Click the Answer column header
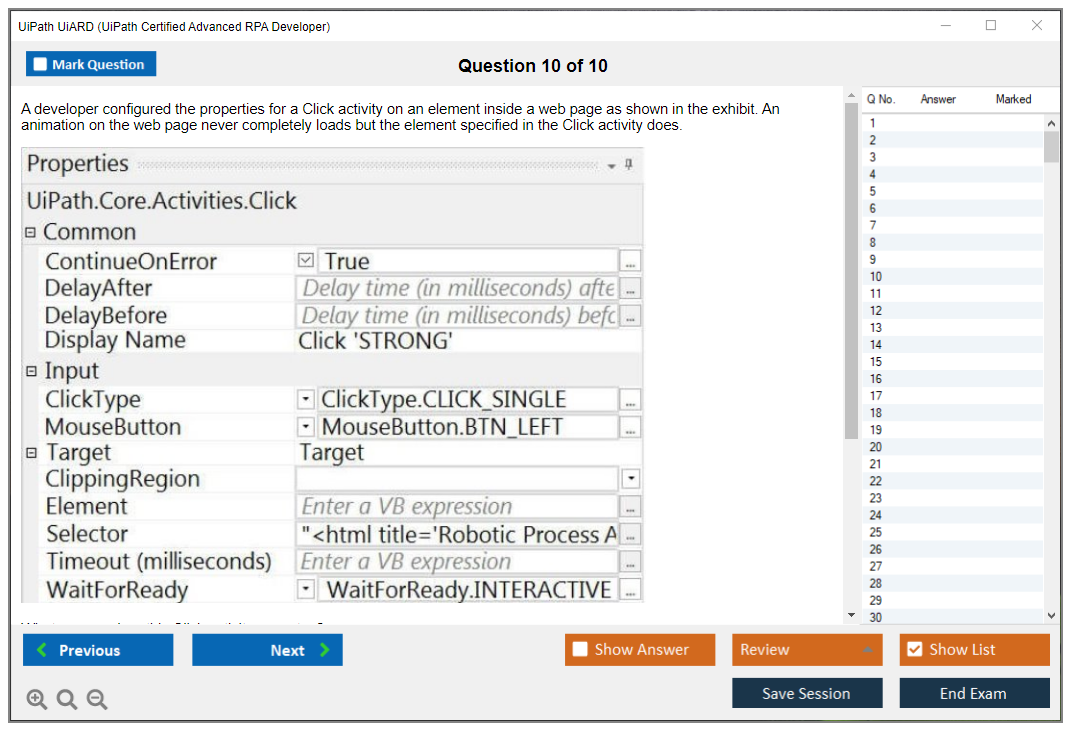 pos(938,99)
